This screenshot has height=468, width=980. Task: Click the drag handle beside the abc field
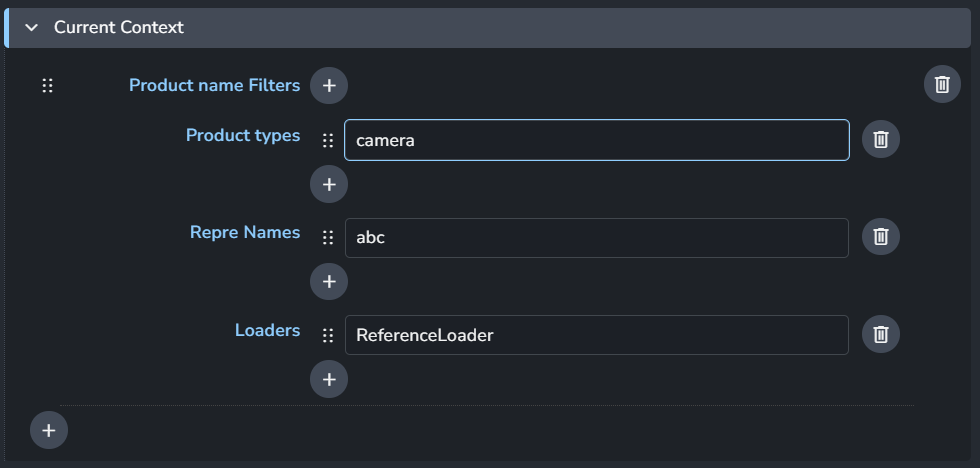[x=328, y=238]
